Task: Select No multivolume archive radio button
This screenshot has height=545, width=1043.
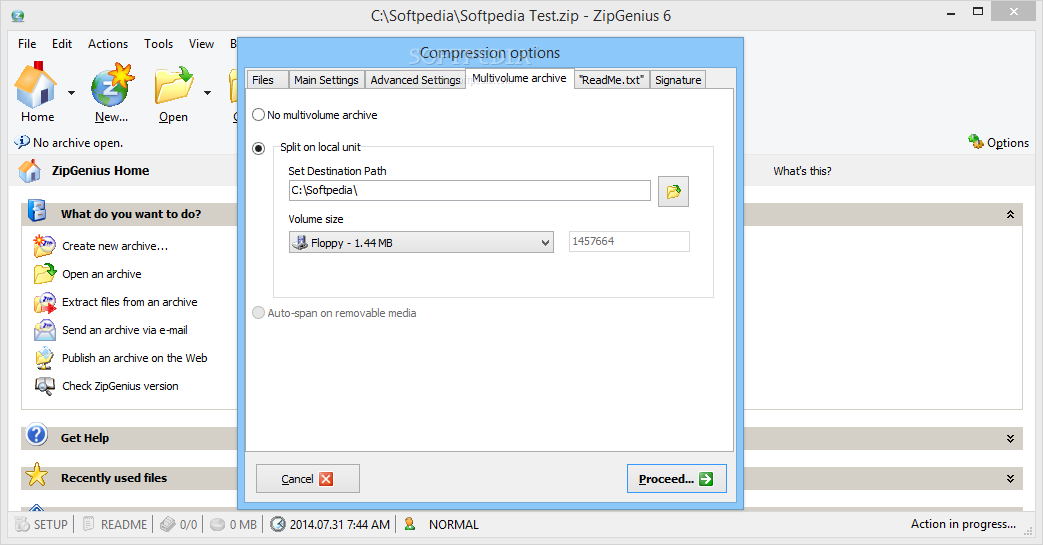Action: [x=259, y=114]
